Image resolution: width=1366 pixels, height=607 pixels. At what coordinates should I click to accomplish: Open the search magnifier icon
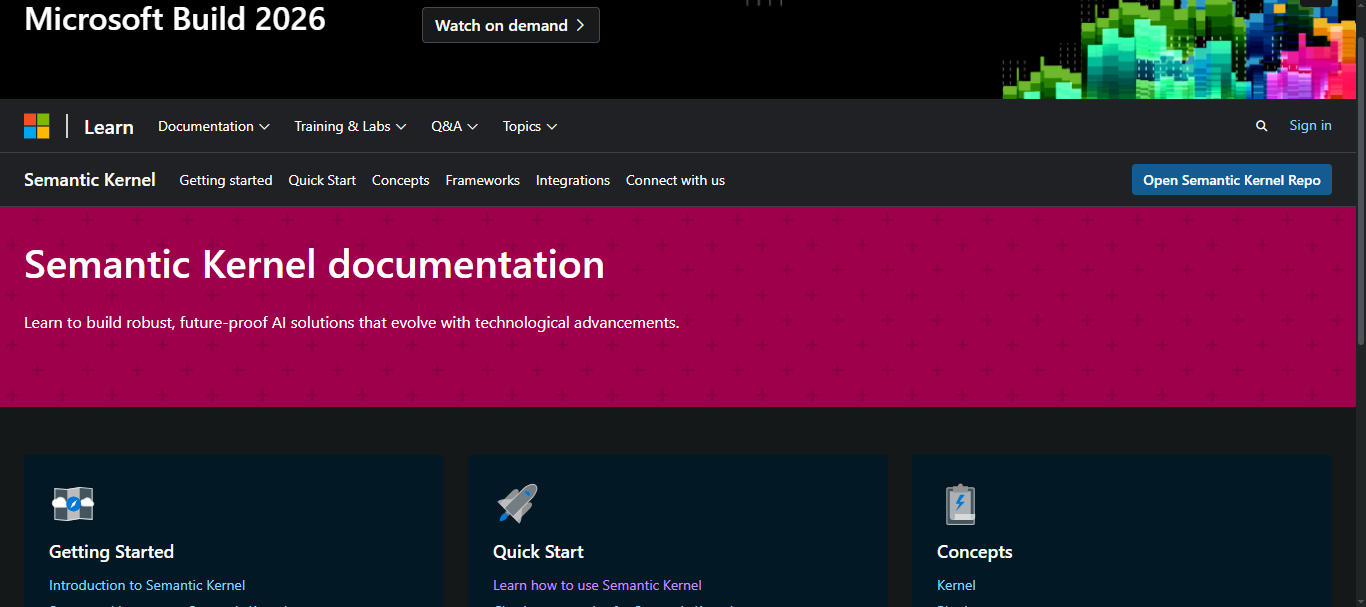pyautogui.click(x=1261, y=126)
